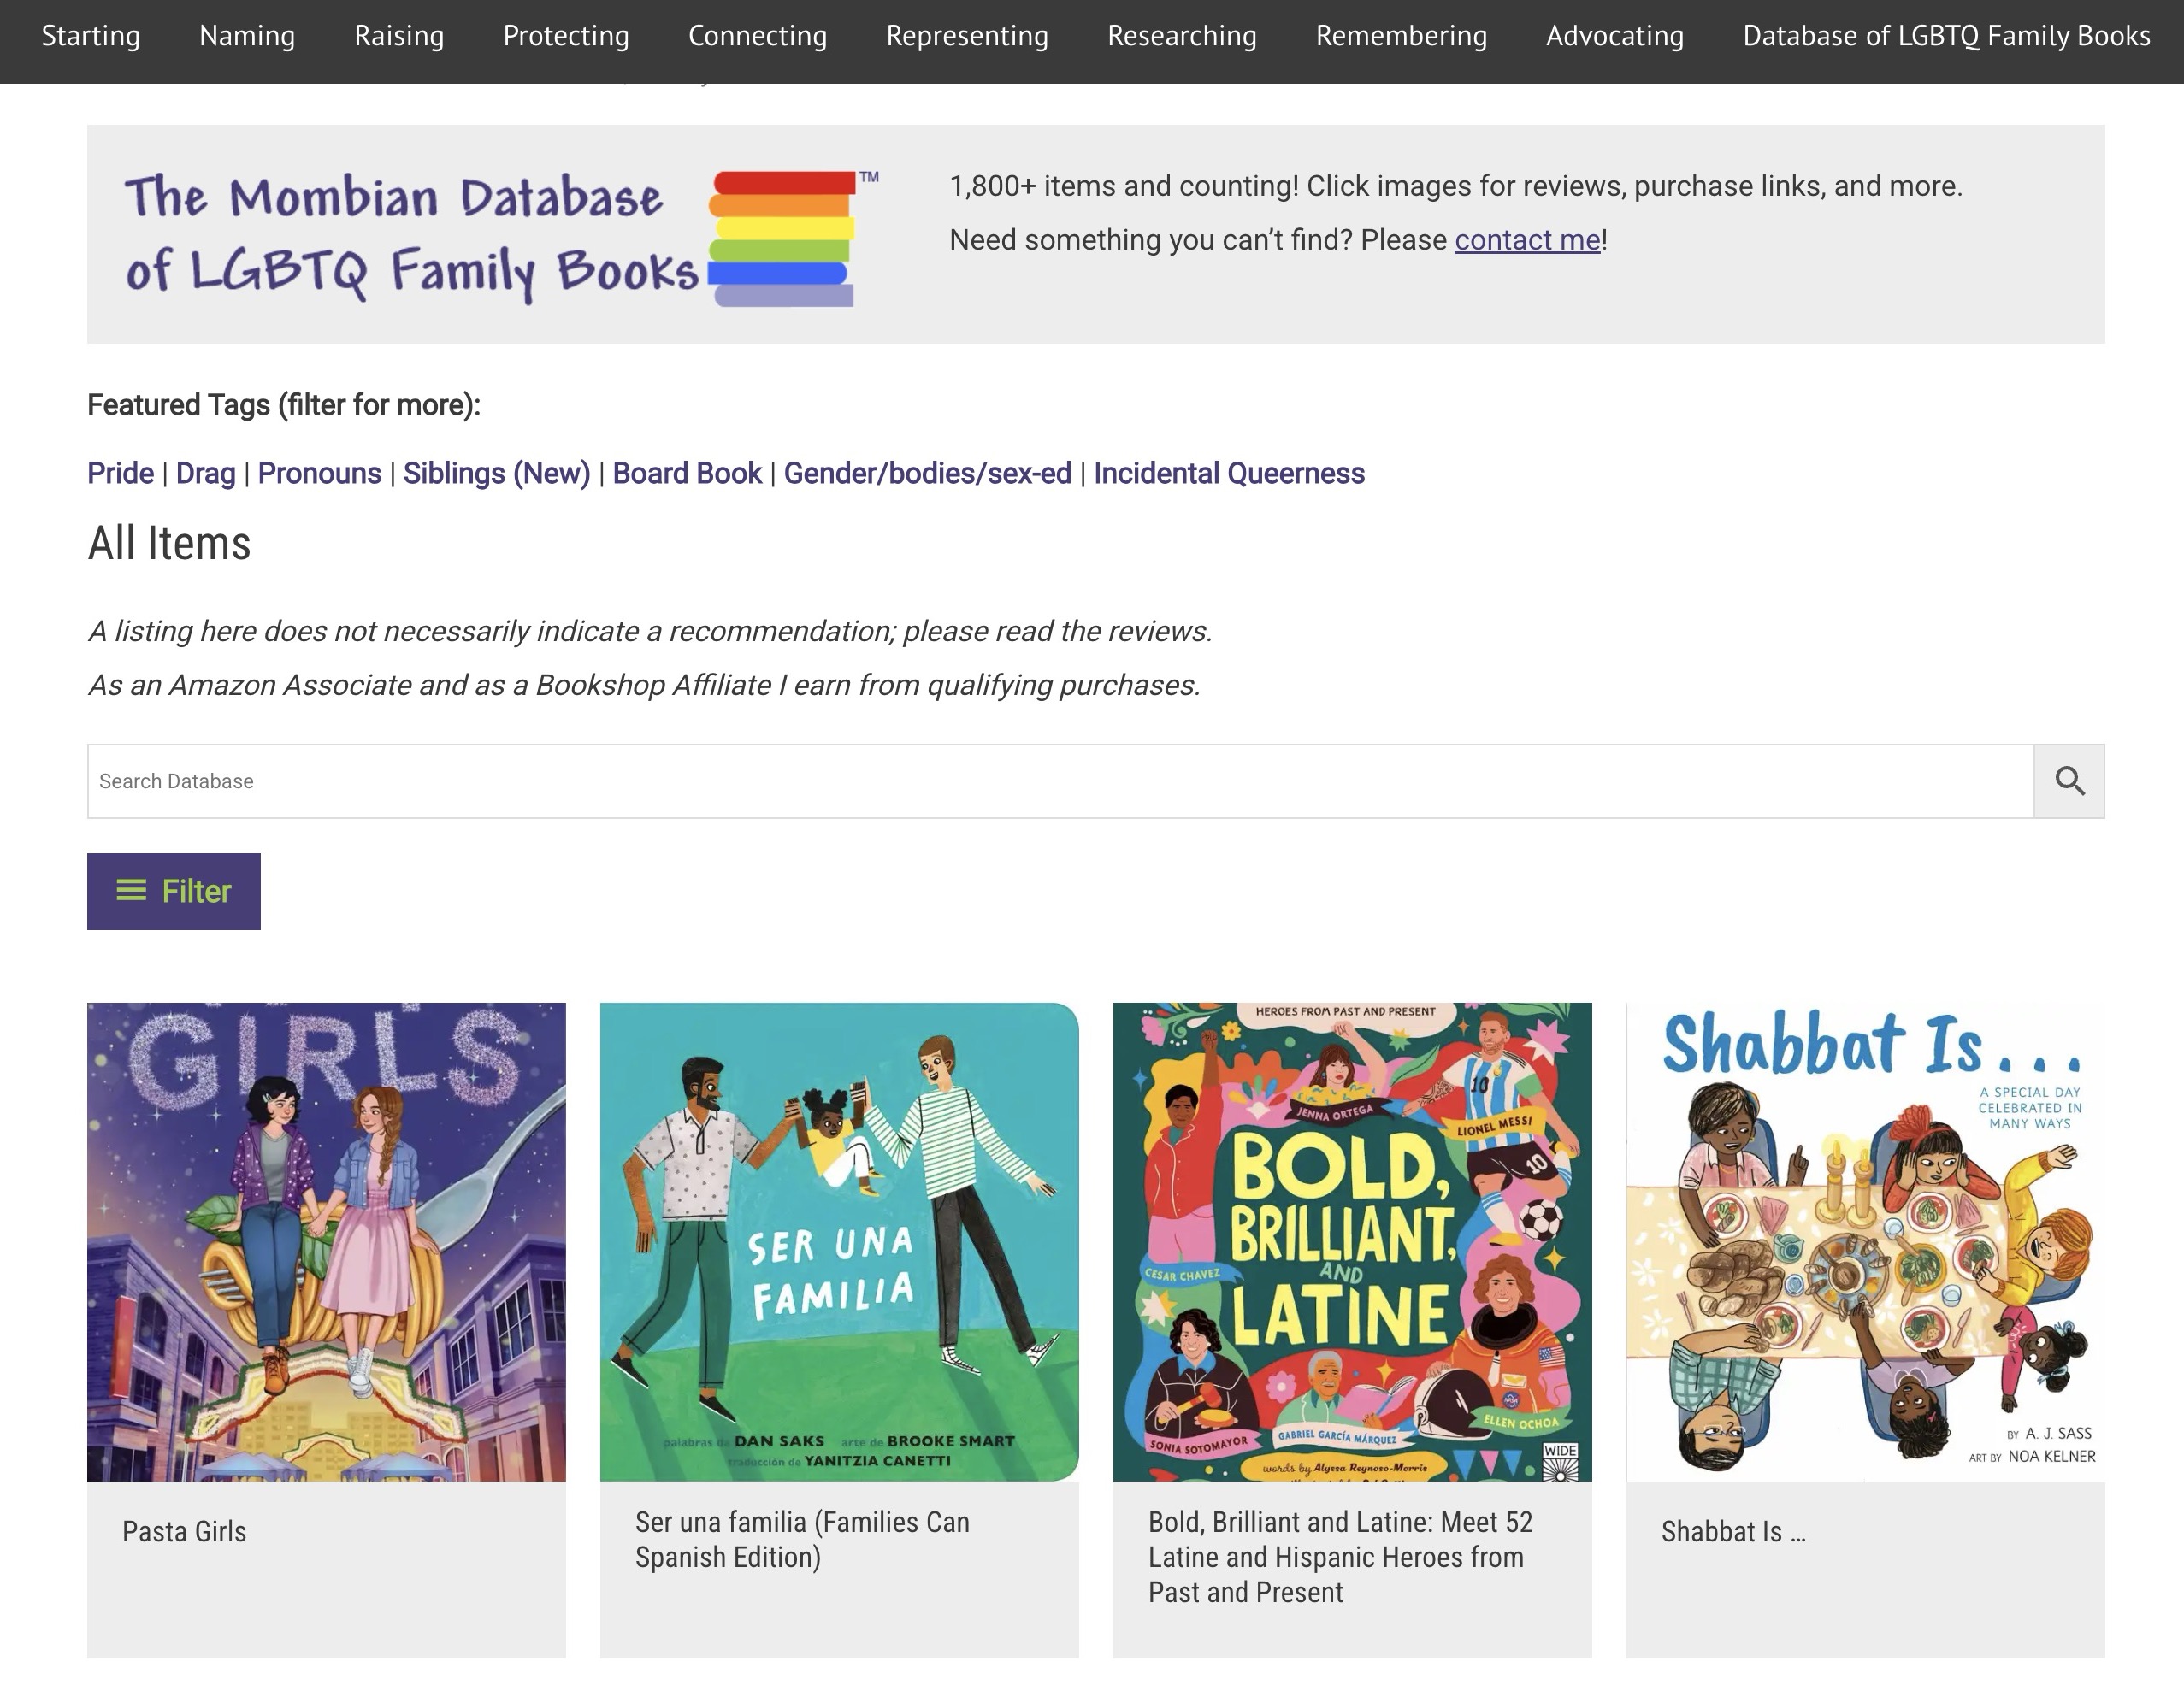Viewport: 2184px width, 1685px height.
Task: Open the Incidental Queerness tag
Action: pyautogui.click(x=1228, y=473)
